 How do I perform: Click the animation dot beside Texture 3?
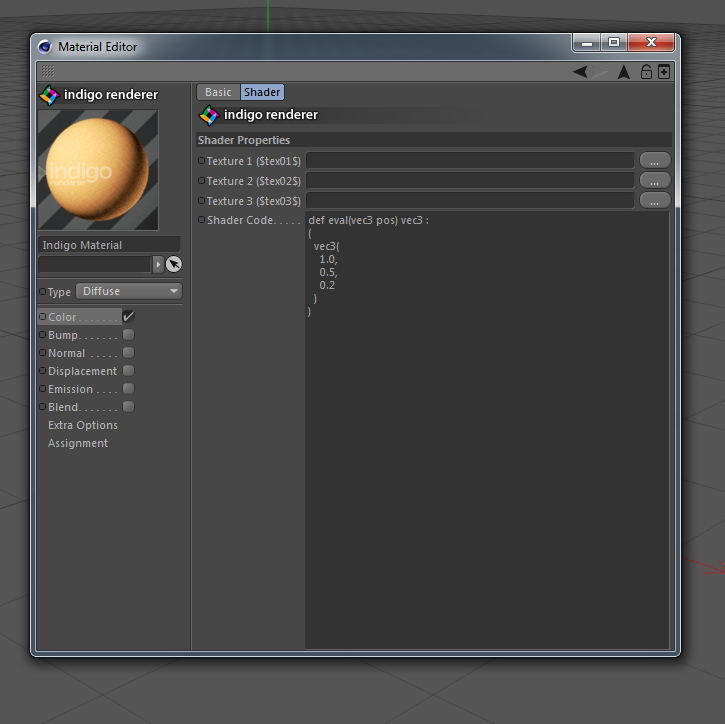[202, 200]
